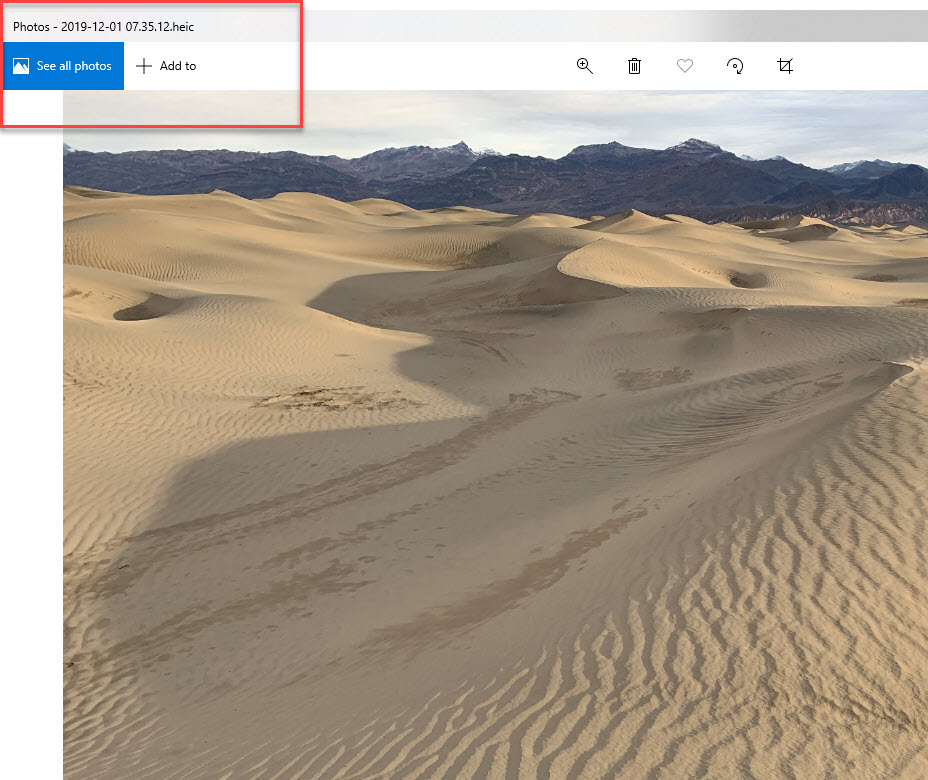
Task: Zoom in with the magnifier icon
Action: coord(585,66)
